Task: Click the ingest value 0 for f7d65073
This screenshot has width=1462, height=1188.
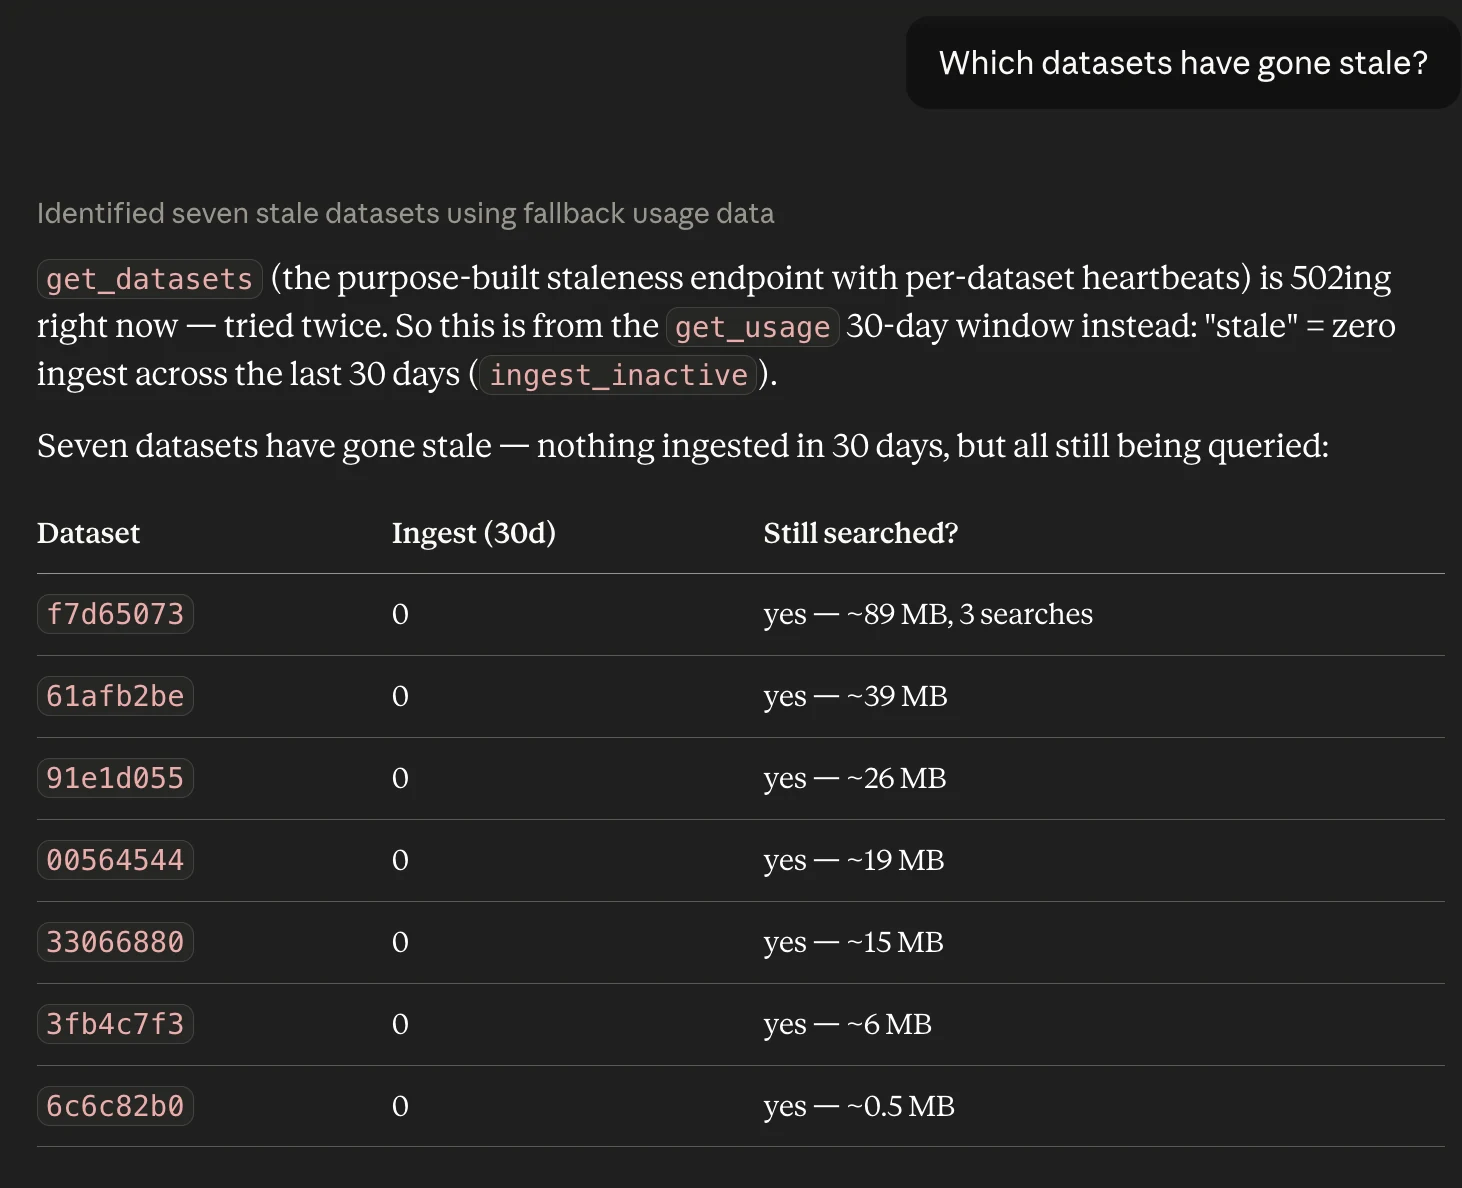Action: (x=400, y=614)
